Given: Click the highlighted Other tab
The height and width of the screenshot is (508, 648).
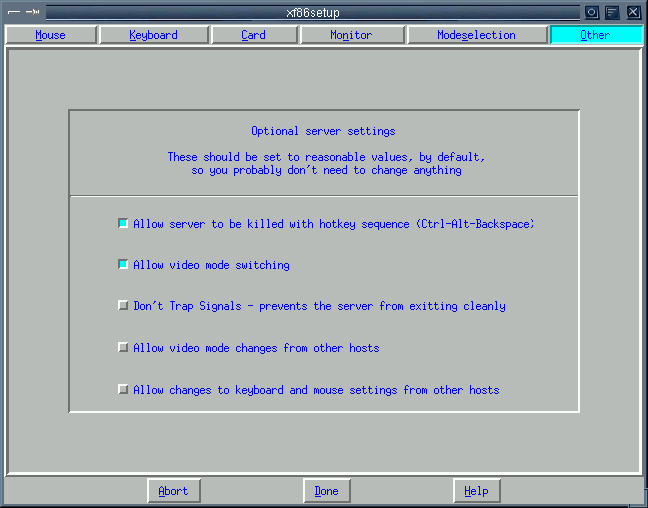Looking at the screenshot, I should (594, 35).
